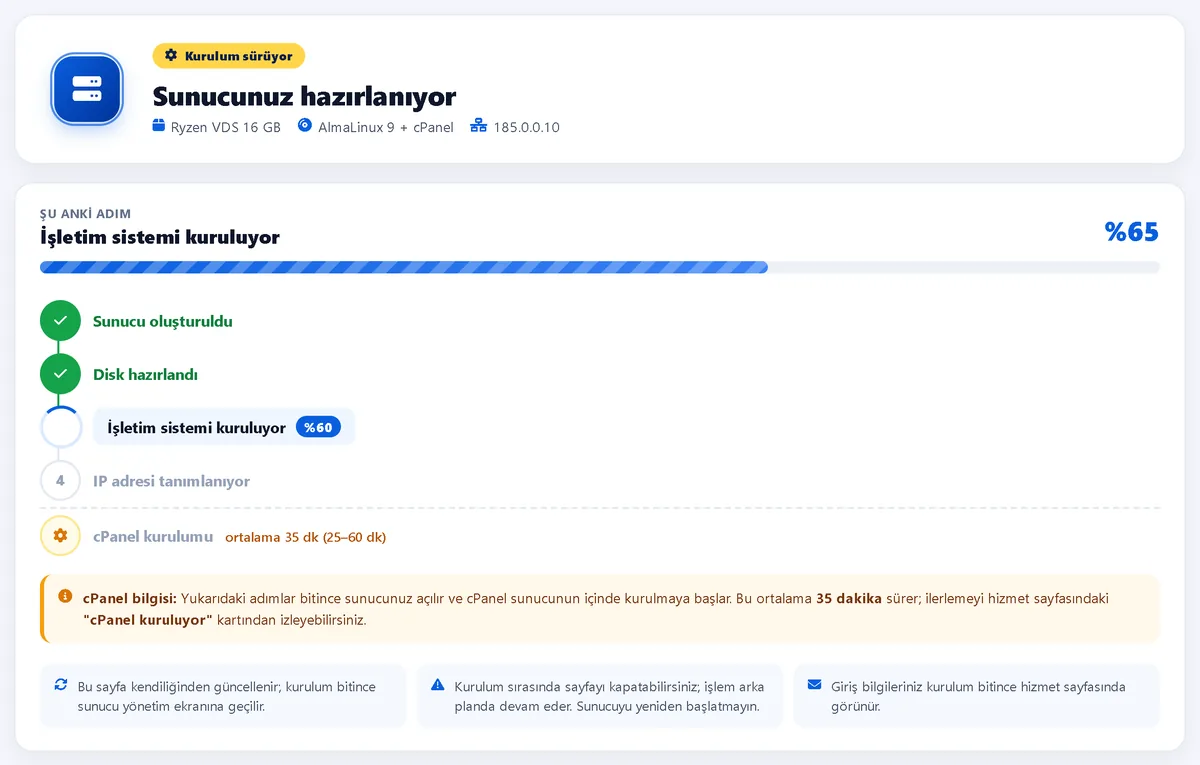Click the Kurulum sürüyor status badge

(x=228, y=56)
